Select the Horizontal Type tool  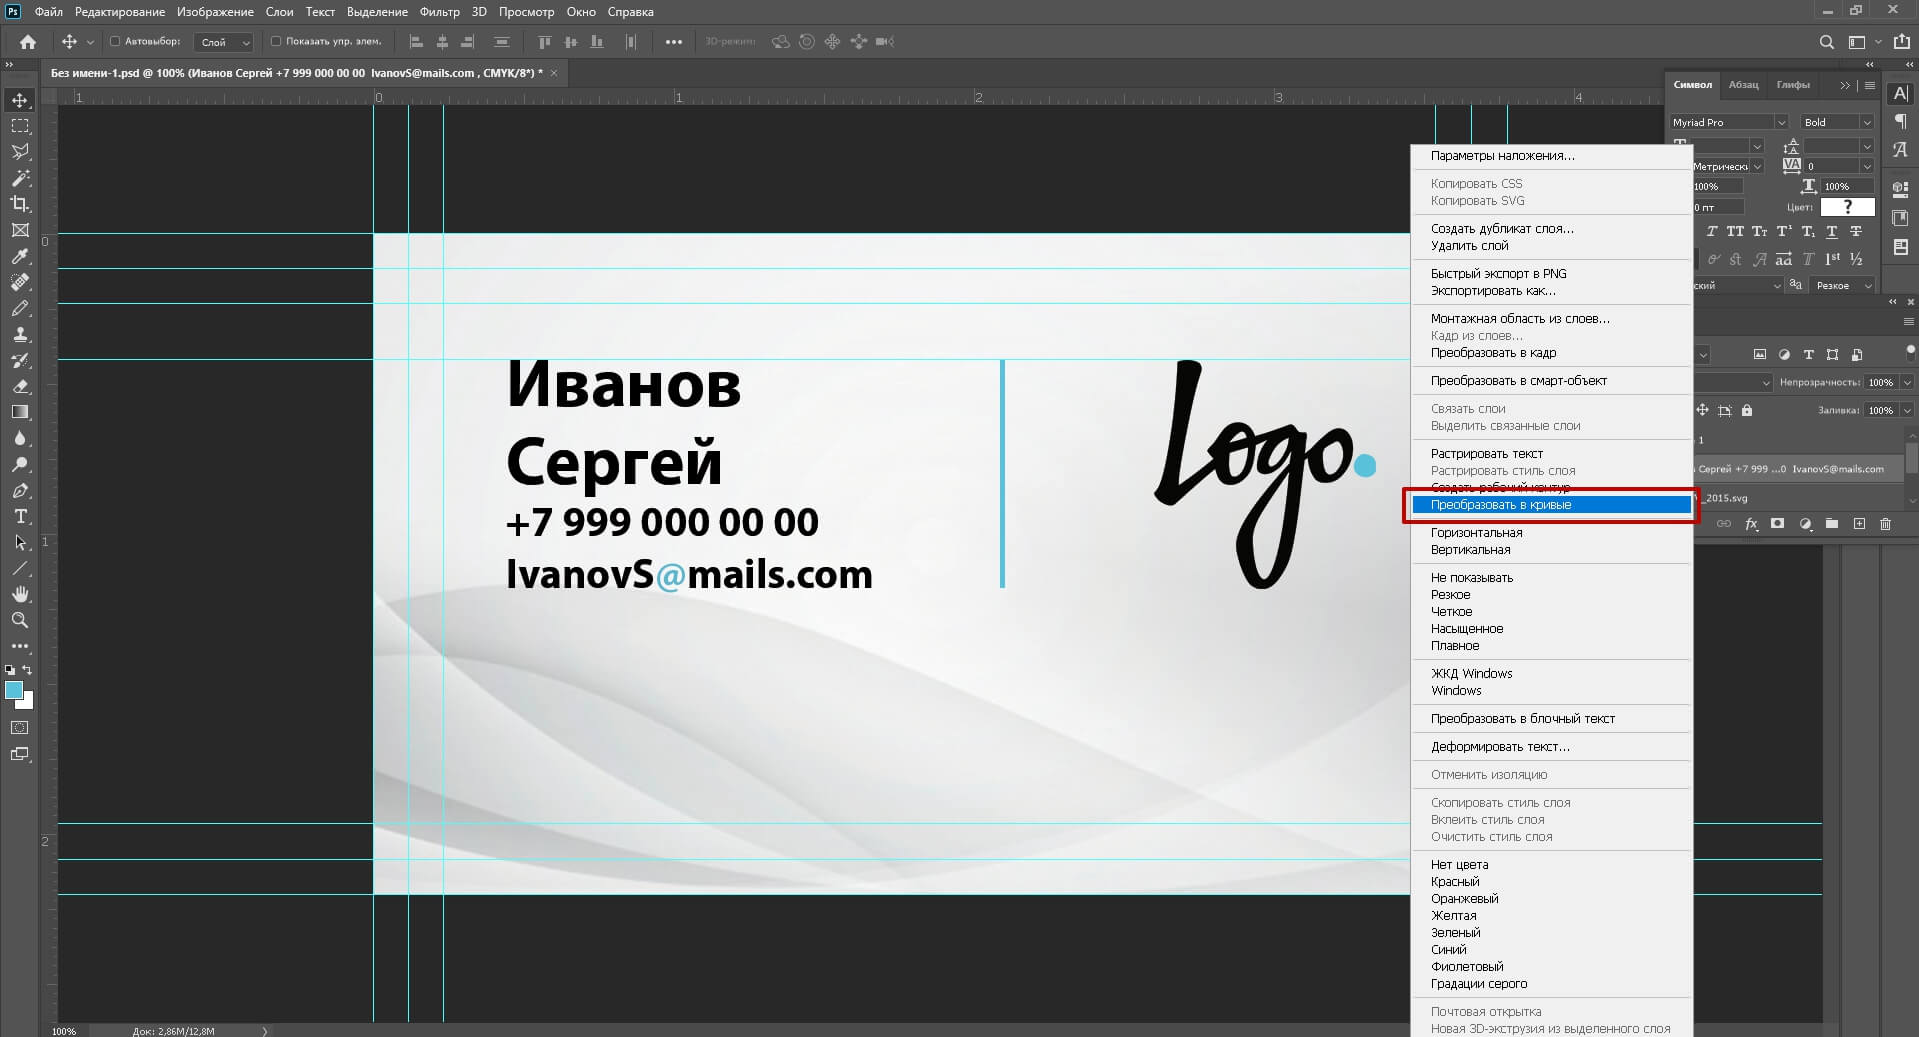click(19, 516)
